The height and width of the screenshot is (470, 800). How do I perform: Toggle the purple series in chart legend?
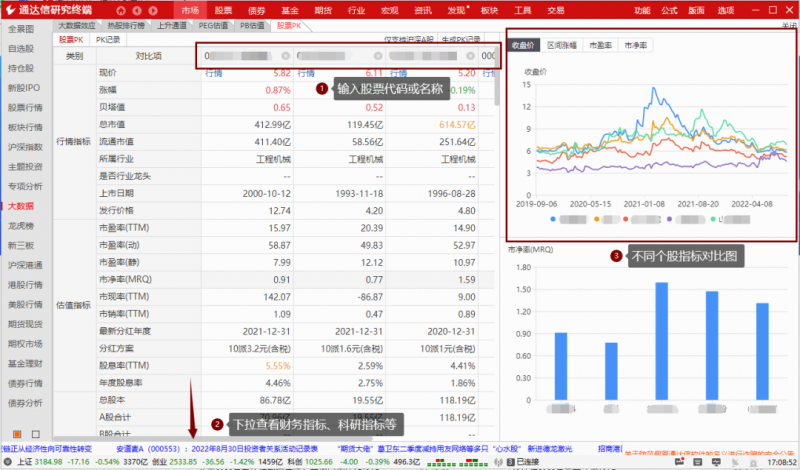pos(669,219)
